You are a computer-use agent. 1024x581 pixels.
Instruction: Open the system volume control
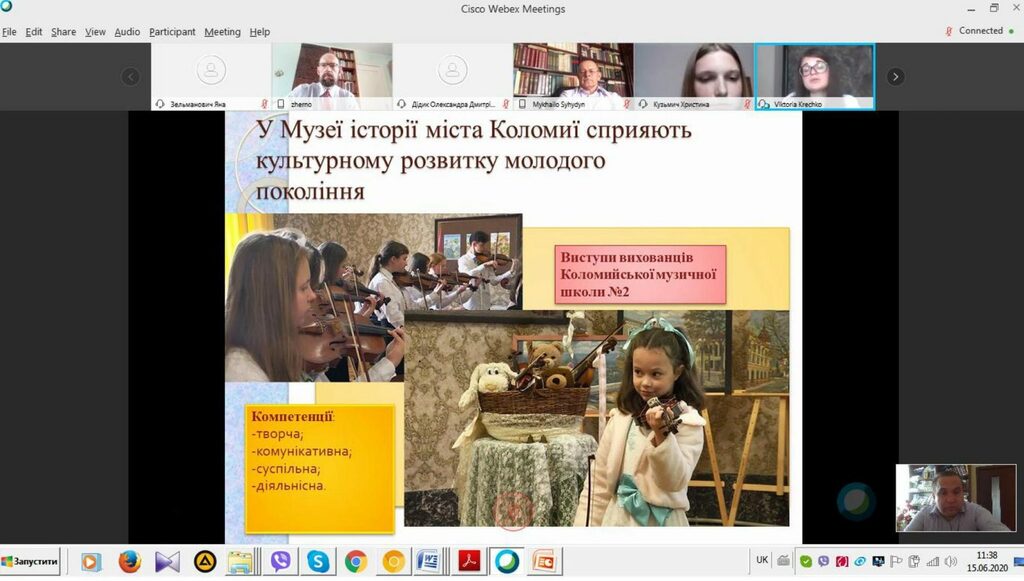[x=948, y=561]
